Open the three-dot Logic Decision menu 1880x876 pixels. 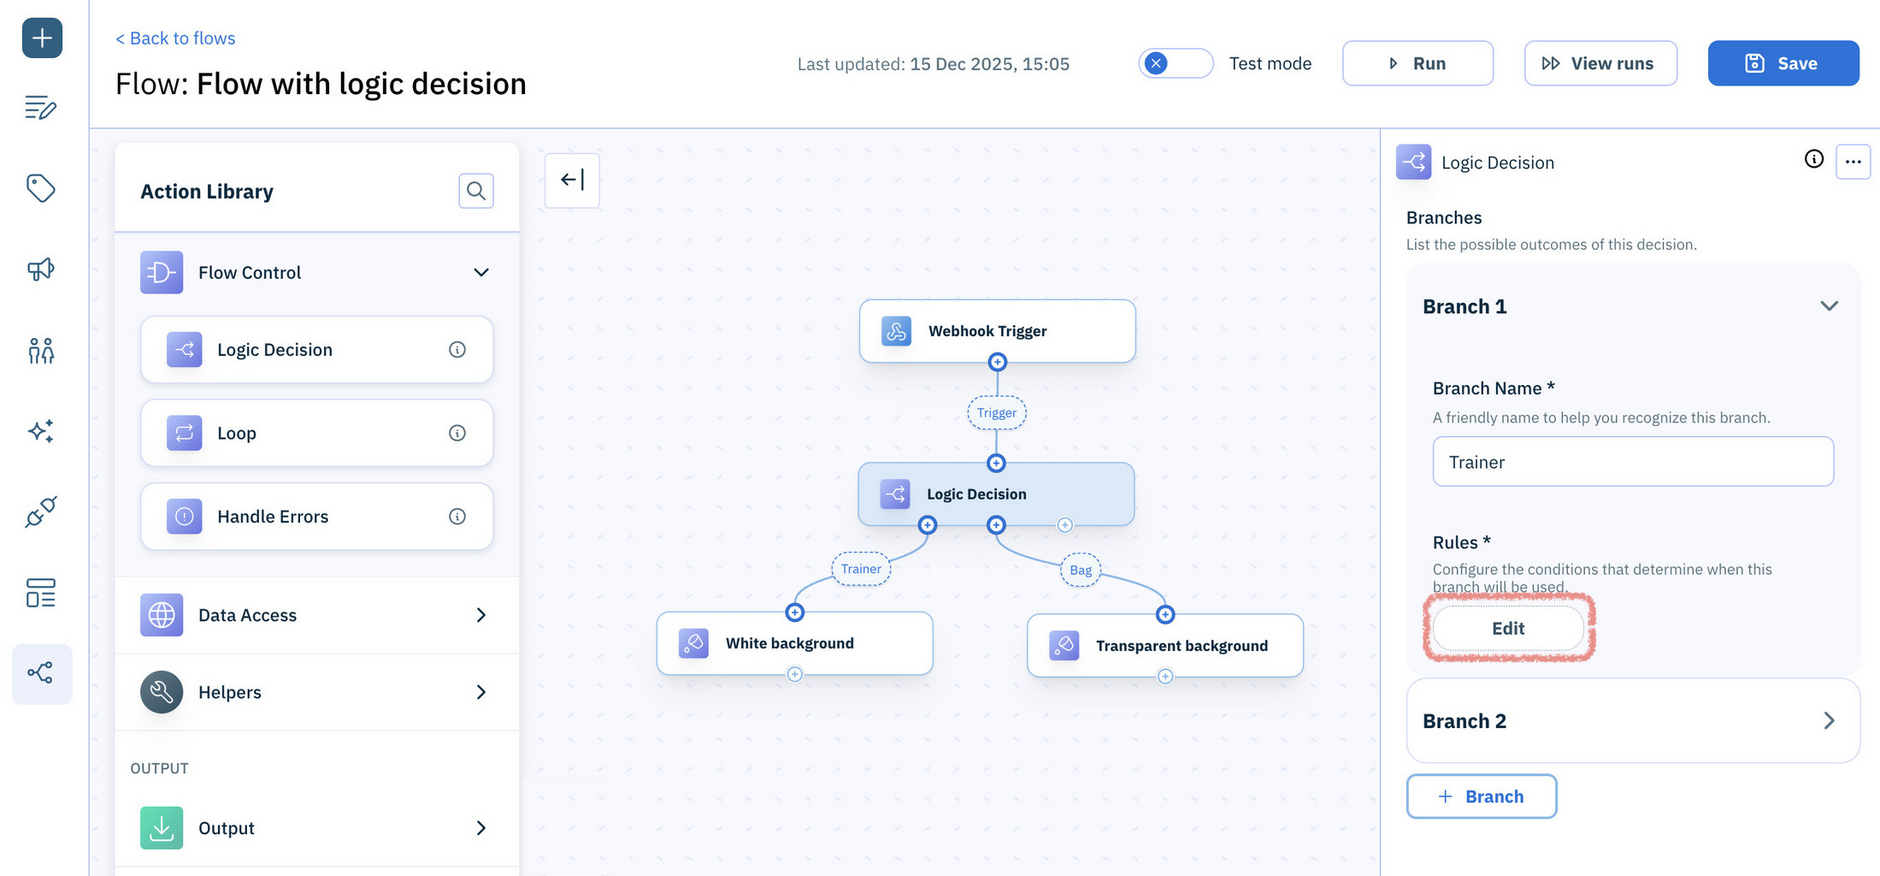[1852, 162]
